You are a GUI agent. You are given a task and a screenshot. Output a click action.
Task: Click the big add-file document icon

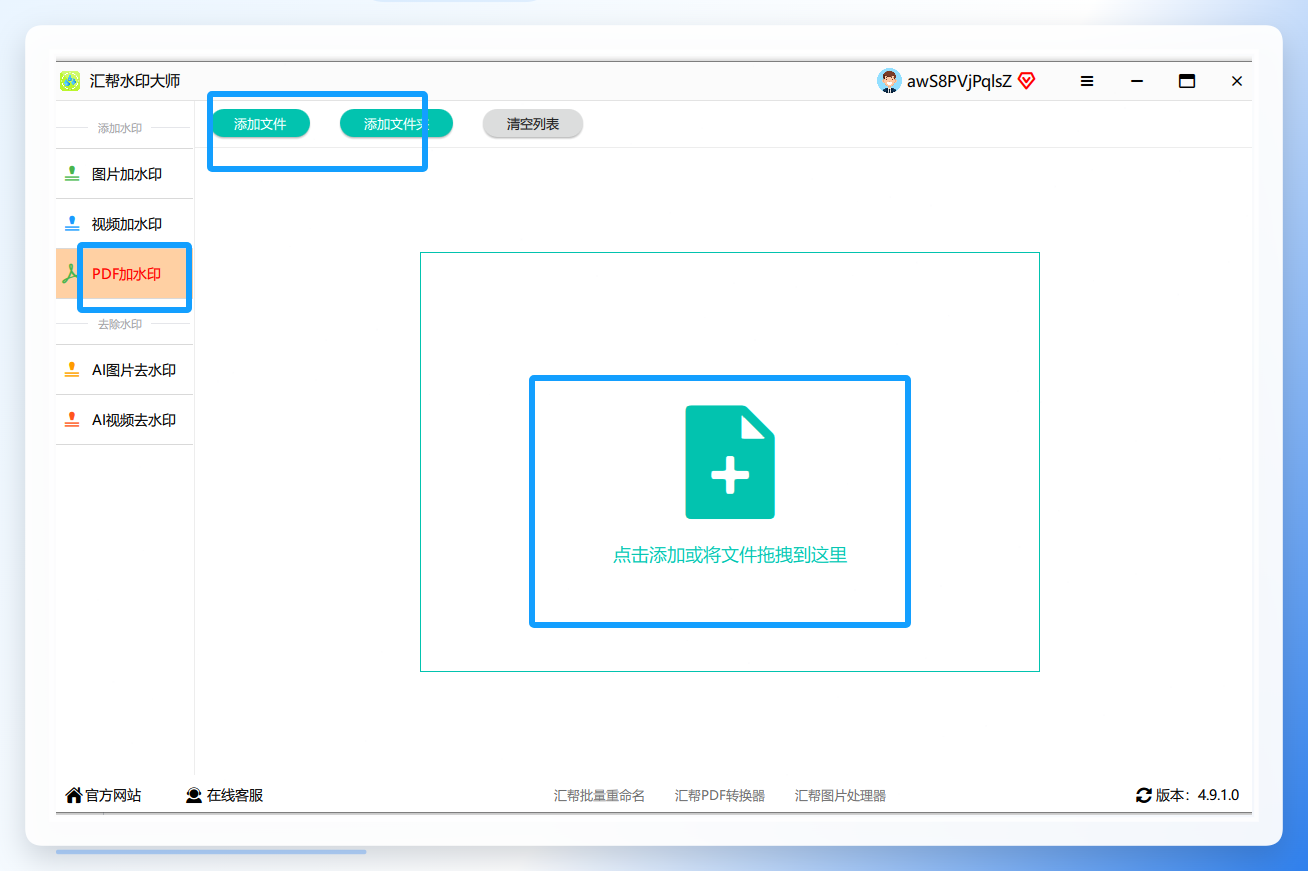pyautogui.click(x=730, y=462)
